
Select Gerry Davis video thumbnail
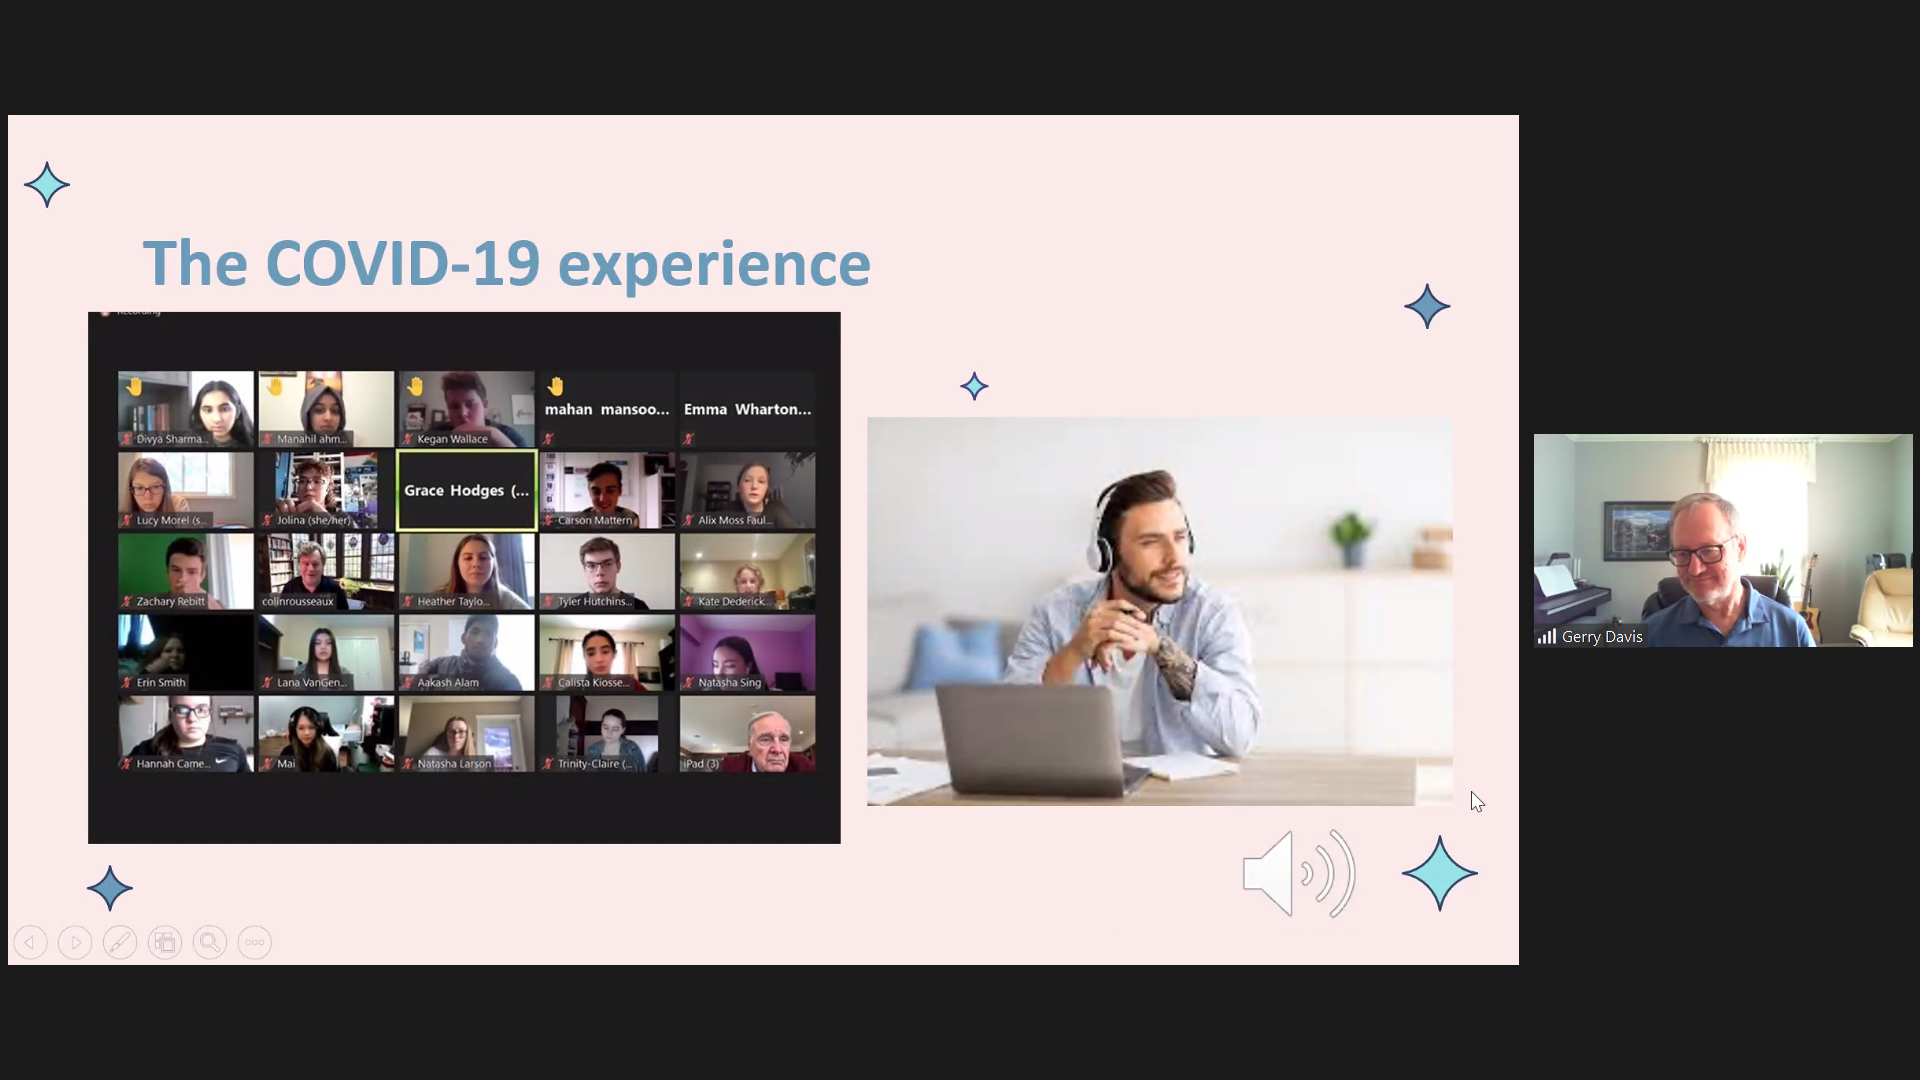[1723, 540]
